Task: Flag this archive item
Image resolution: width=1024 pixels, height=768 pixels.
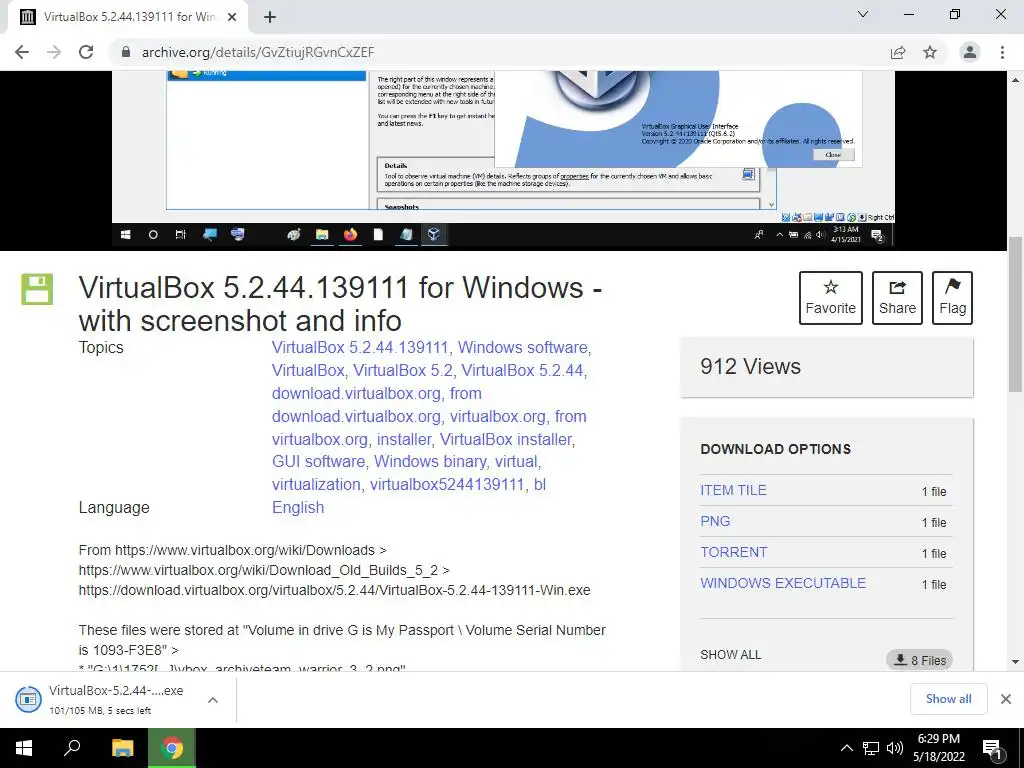Action: point(952,298)
